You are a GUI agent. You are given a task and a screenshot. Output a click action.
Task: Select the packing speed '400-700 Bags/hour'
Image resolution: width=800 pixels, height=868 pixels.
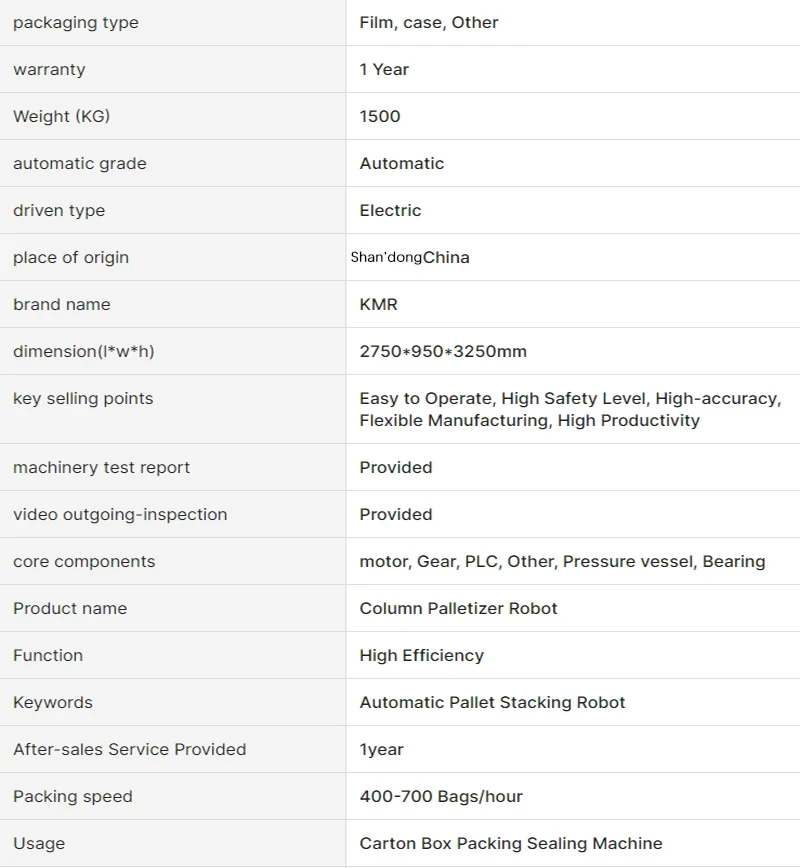point(441,797)
